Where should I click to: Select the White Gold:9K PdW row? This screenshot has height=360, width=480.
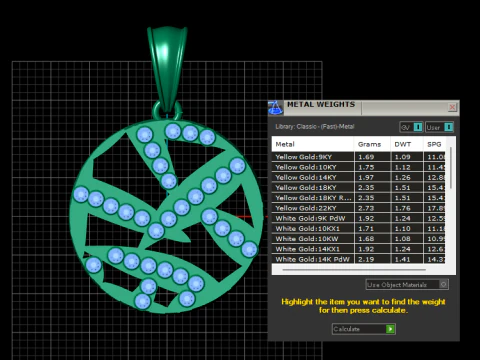click(x=358, y=218)
